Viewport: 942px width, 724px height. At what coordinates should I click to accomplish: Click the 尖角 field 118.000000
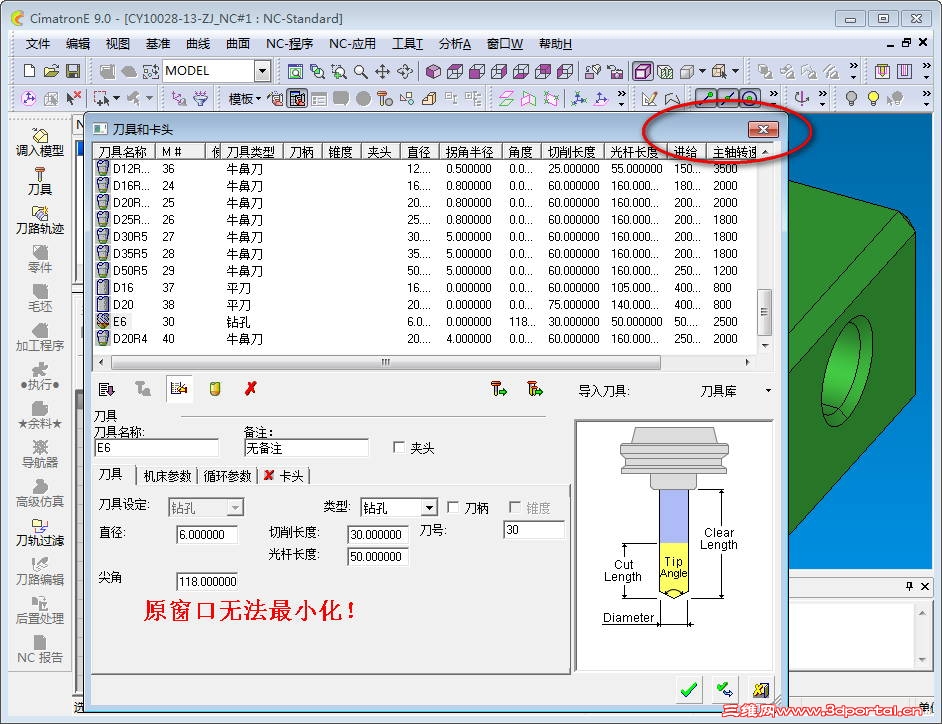click(x=207, y=581)
